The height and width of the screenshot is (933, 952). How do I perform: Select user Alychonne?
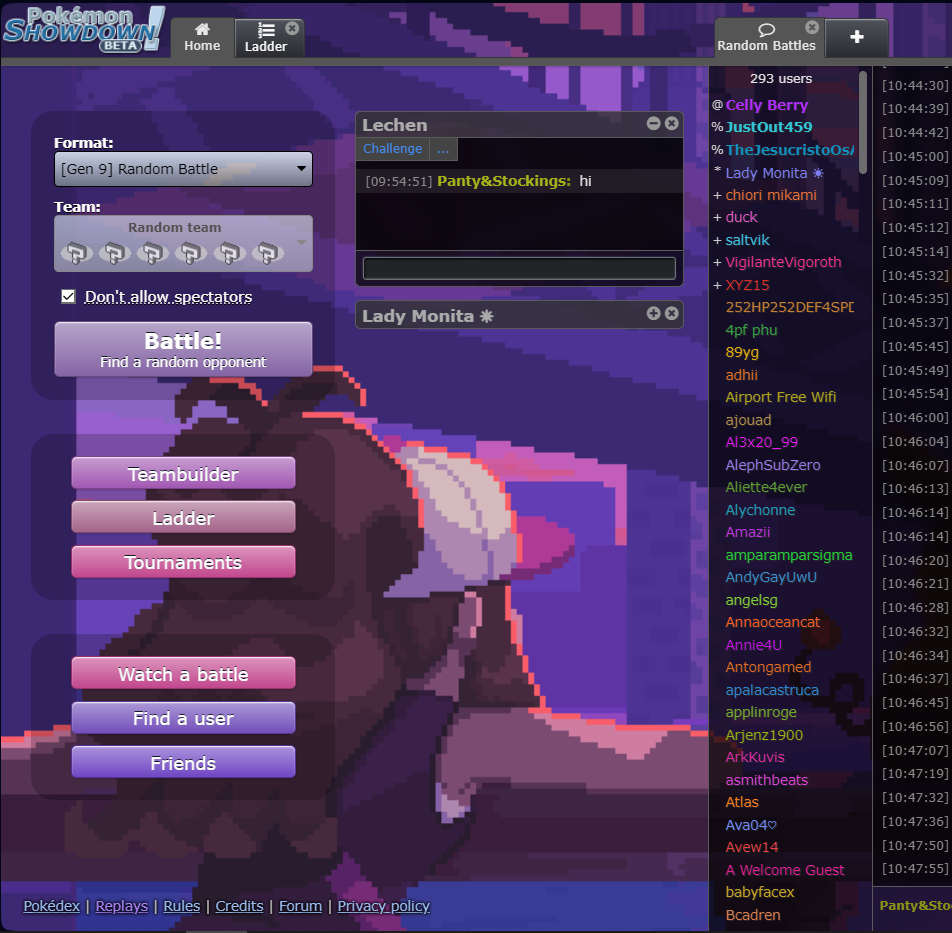pyautogui.click(x=760, y=510)
